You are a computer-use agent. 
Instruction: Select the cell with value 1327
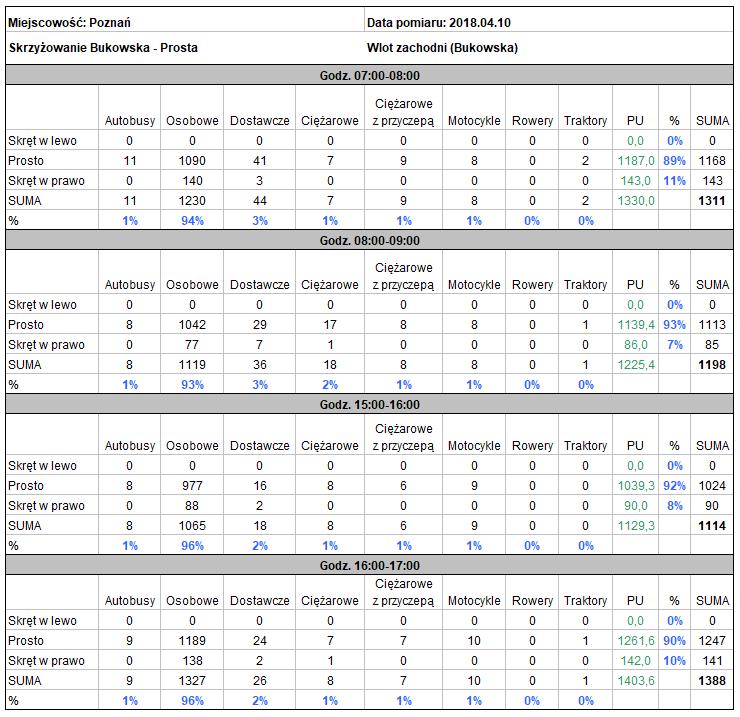click(192, 681)
